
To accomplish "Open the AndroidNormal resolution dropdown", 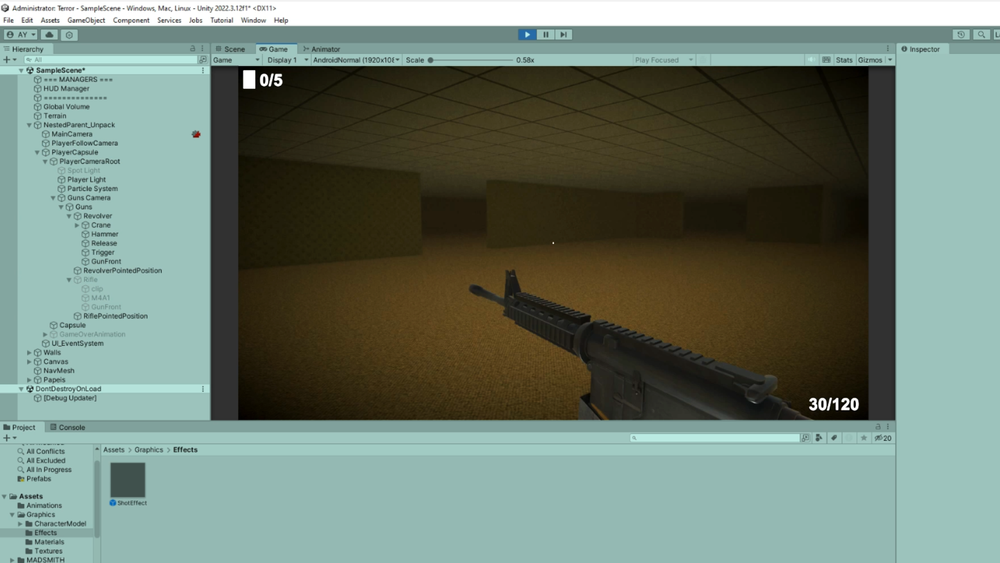I will click(357, 60).
